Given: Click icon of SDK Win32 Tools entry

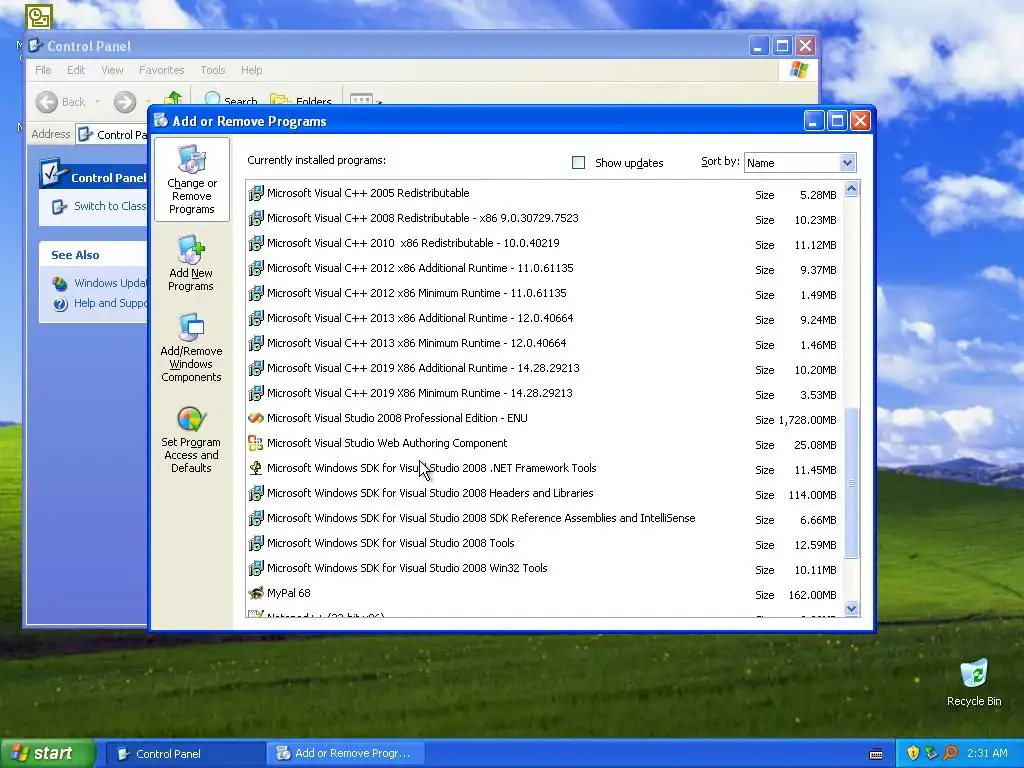Looking at the screenshot, I should (255, 568).
